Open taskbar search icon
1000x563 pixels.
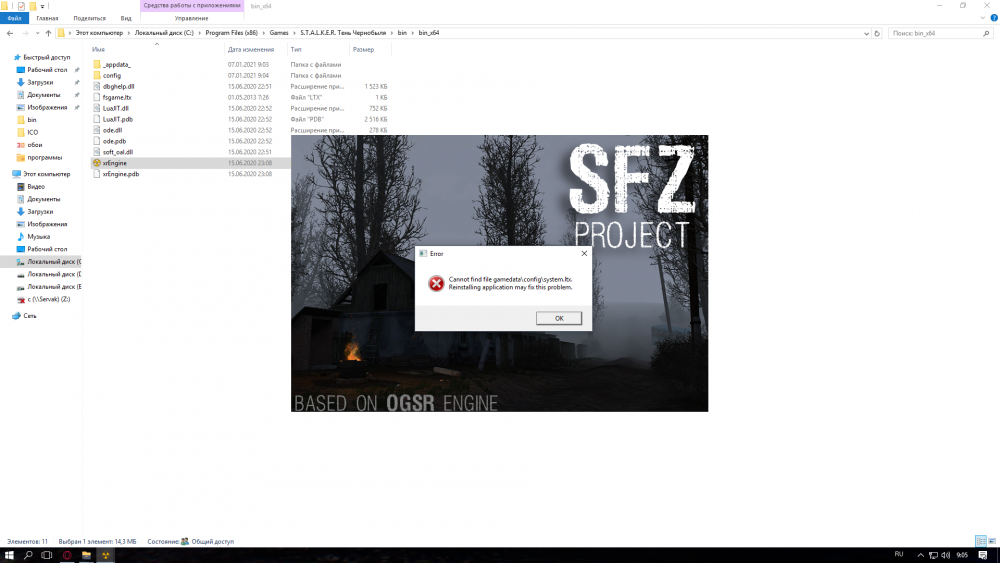(x=28, y=555)
